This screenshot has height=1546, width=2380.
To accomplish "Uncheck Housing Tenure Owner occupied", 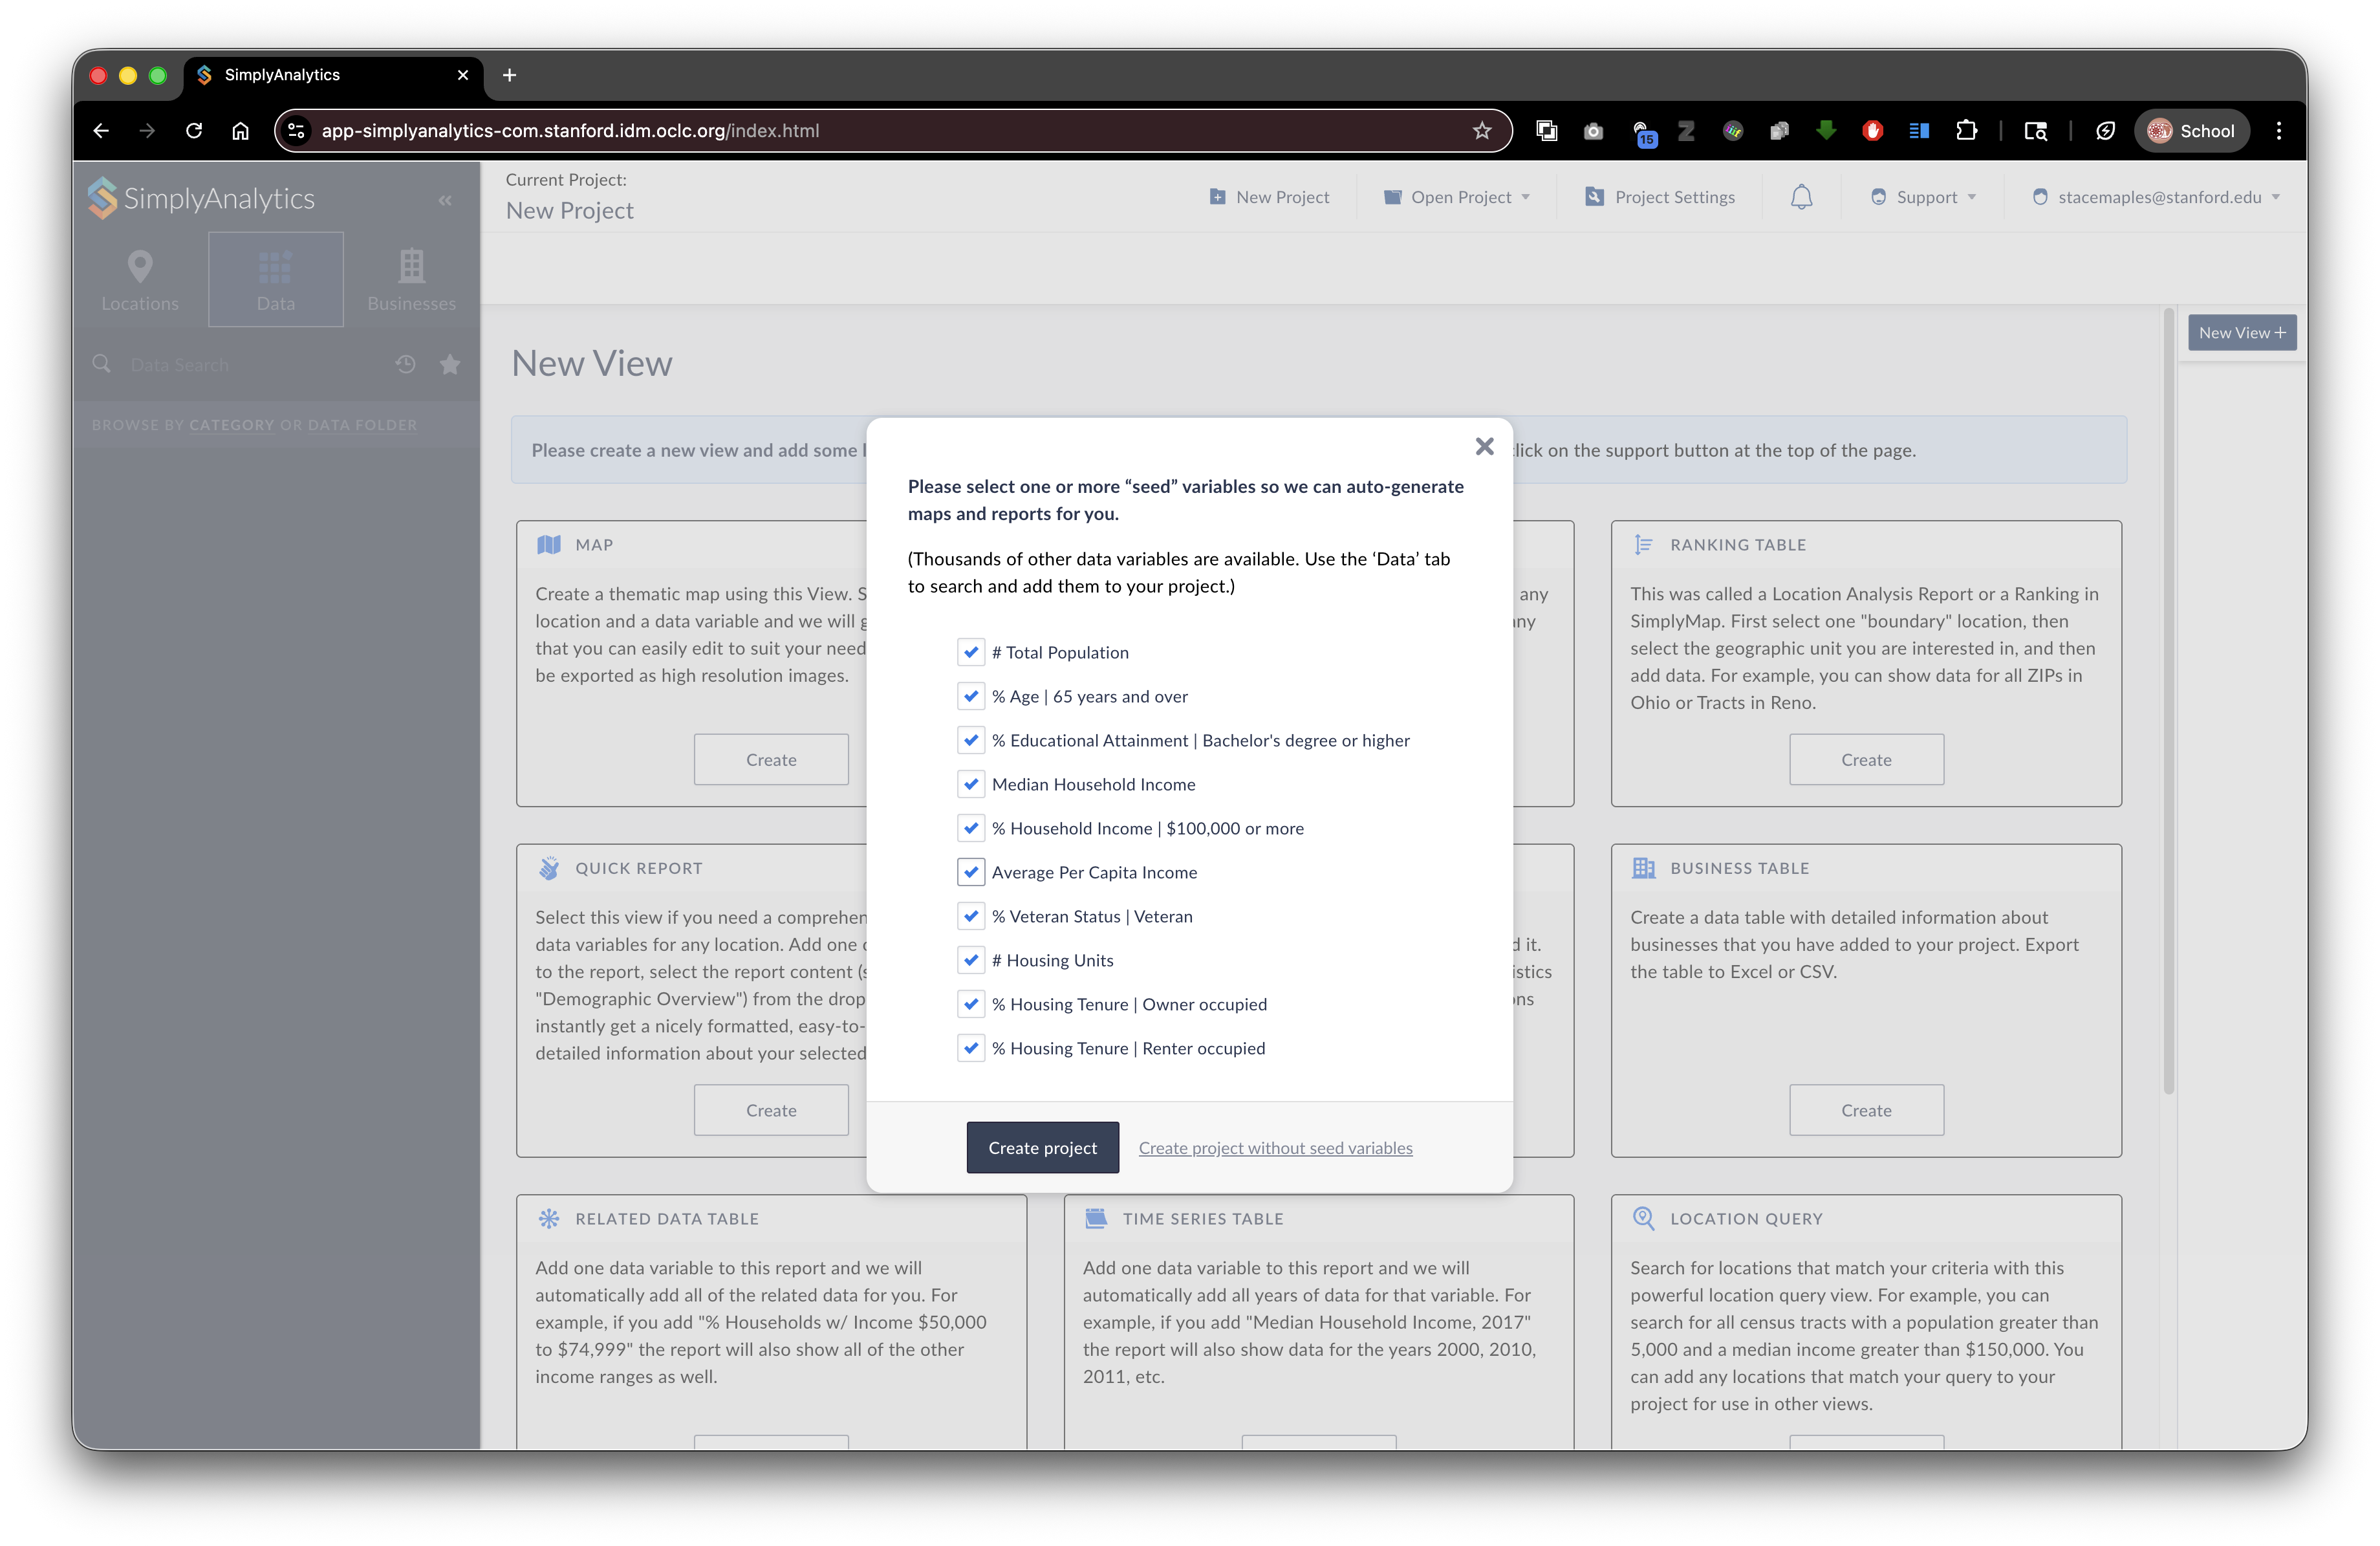I will tap(970, 1004).
